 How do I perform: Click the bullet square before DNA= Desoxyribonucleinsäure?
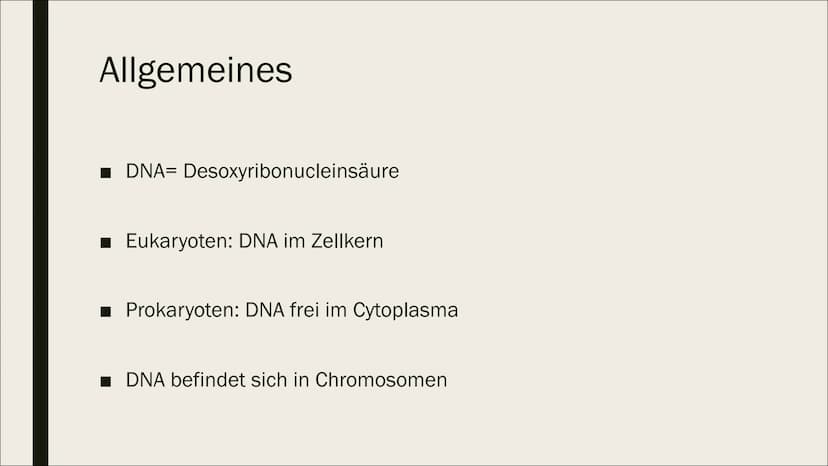pos(106,173)
